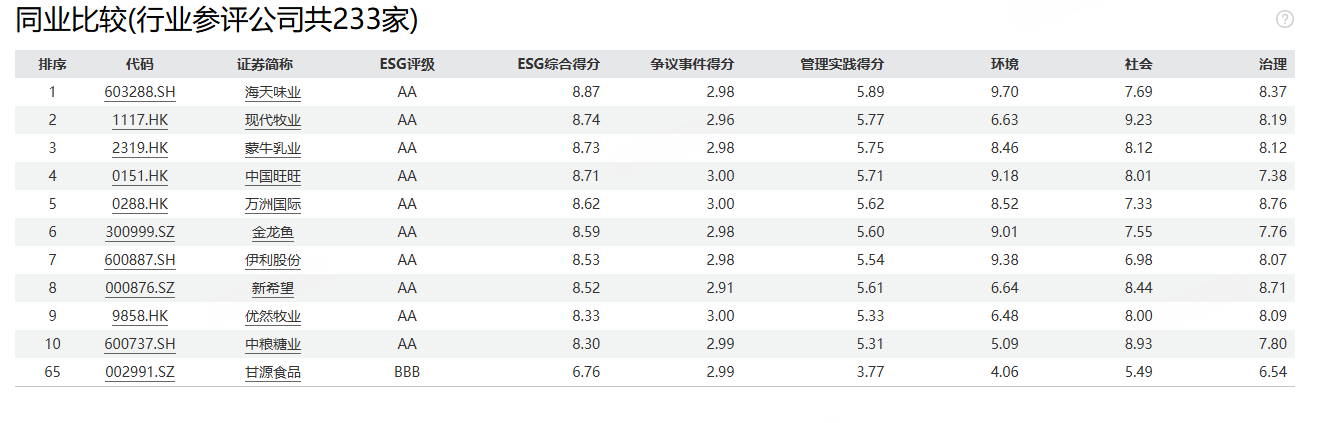Open the 金龙鱼 company link
1317x423 pixels.
273,232
